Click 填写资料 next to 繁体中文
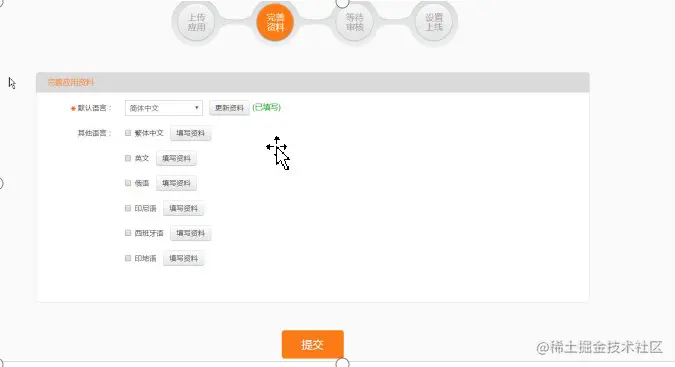Image resolution: width=675 pixels, height=367 pixels. pos(191,133)
